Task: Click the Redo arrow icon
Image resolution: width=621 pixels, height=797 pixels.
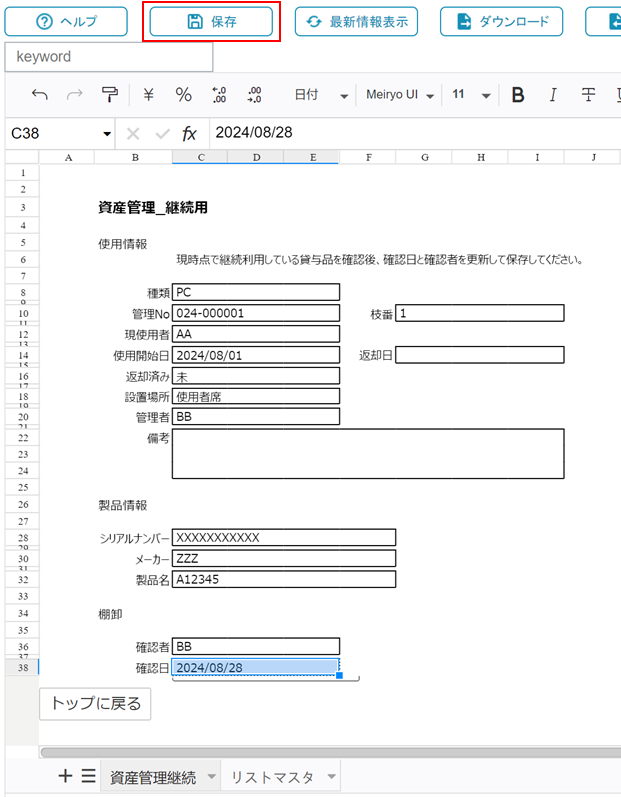Action: pos(75,95)
